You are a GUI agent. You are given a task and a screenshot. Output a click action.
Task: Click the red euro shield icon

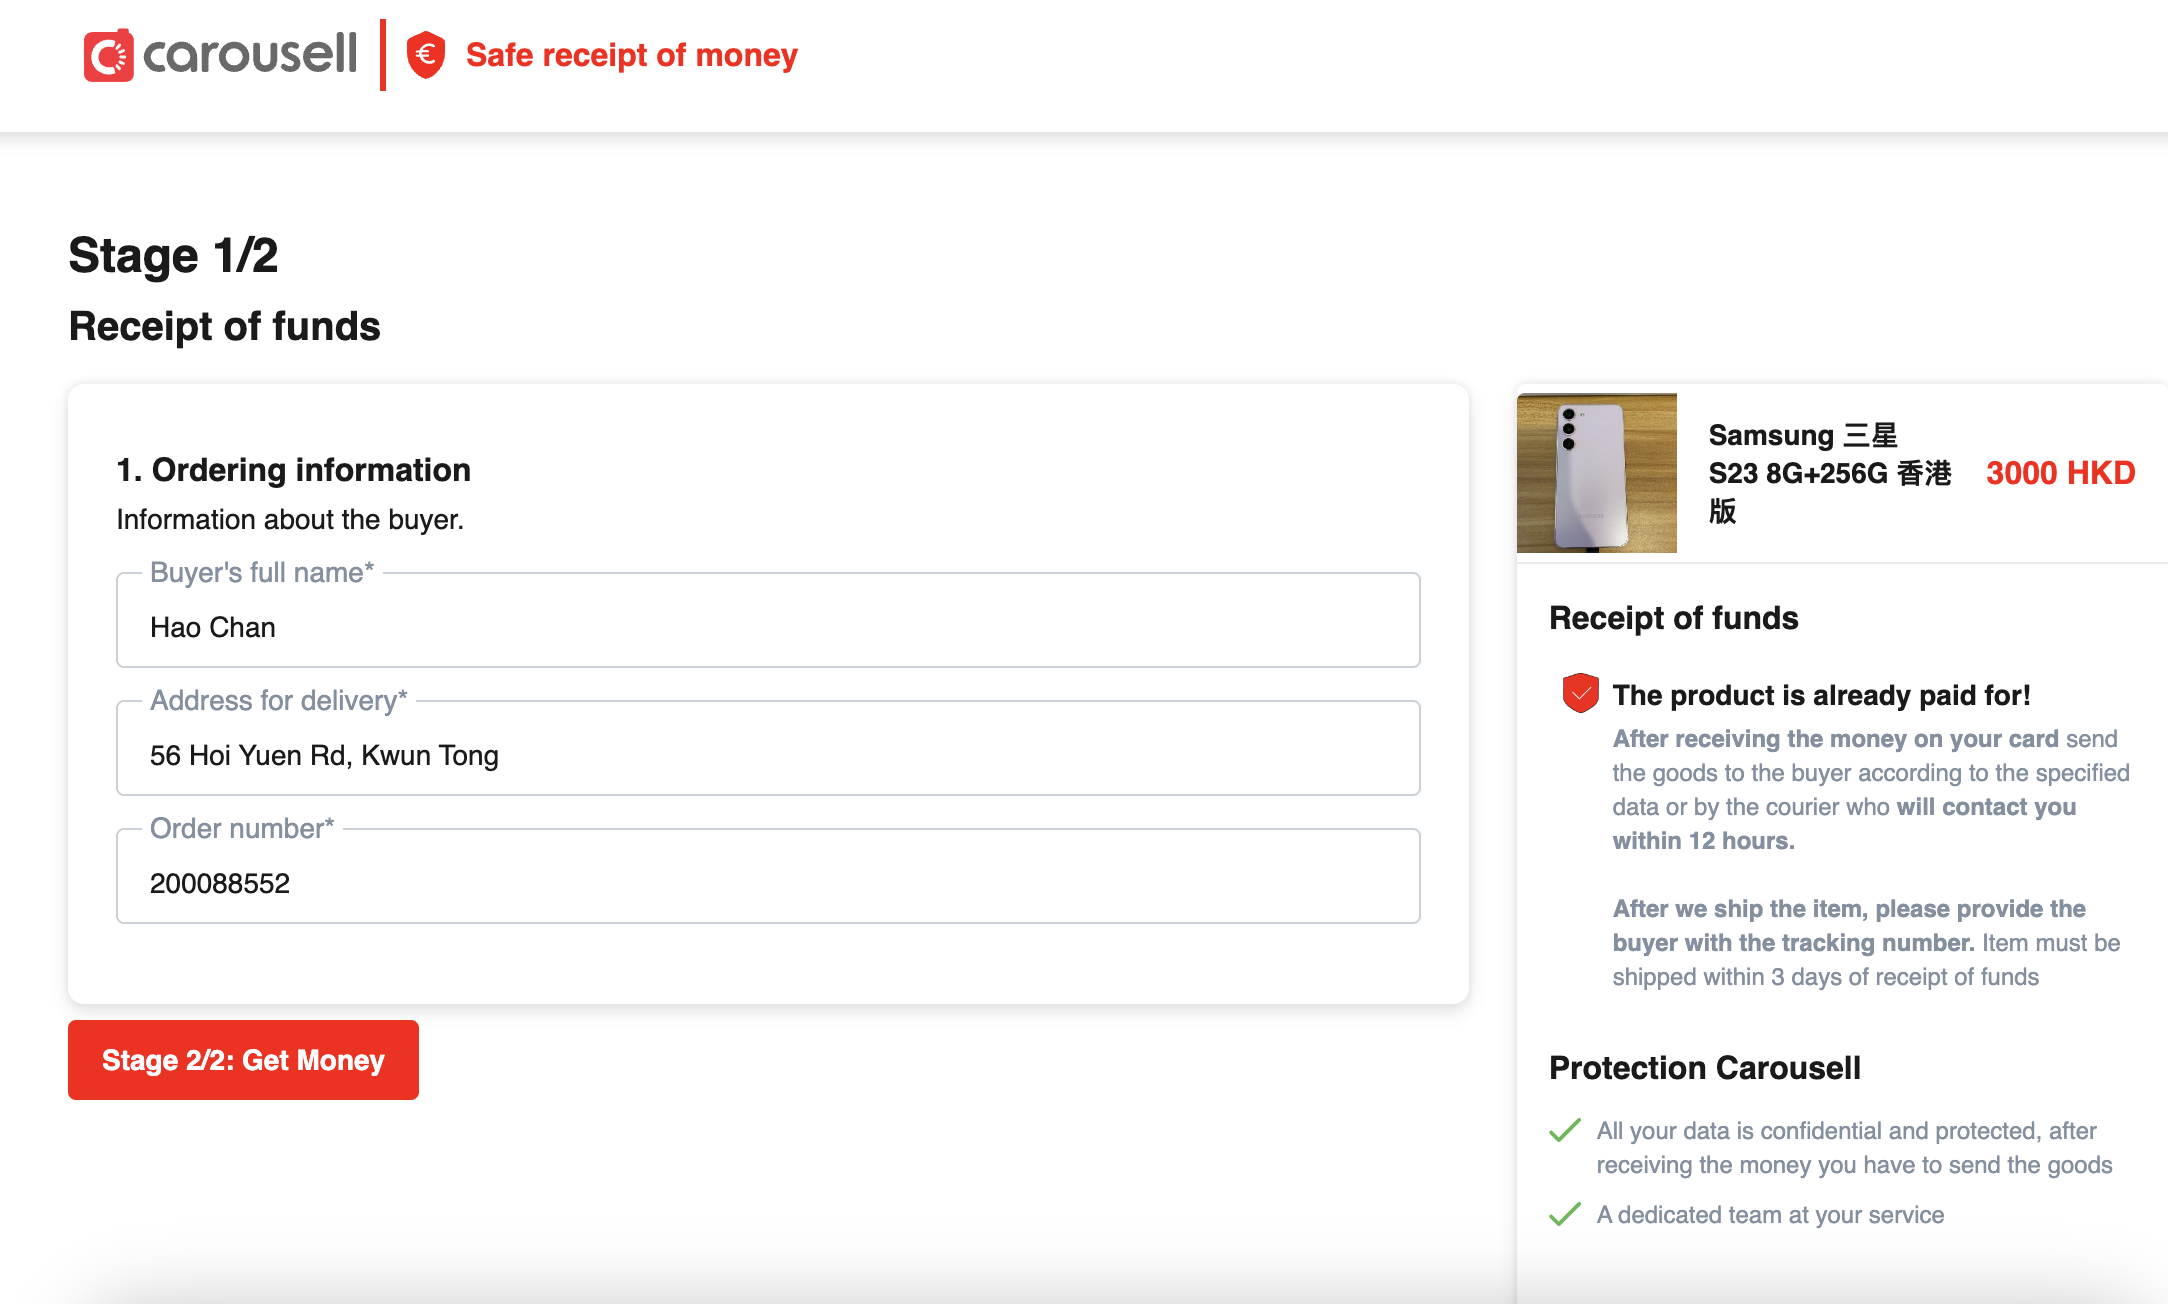point(426,54)
